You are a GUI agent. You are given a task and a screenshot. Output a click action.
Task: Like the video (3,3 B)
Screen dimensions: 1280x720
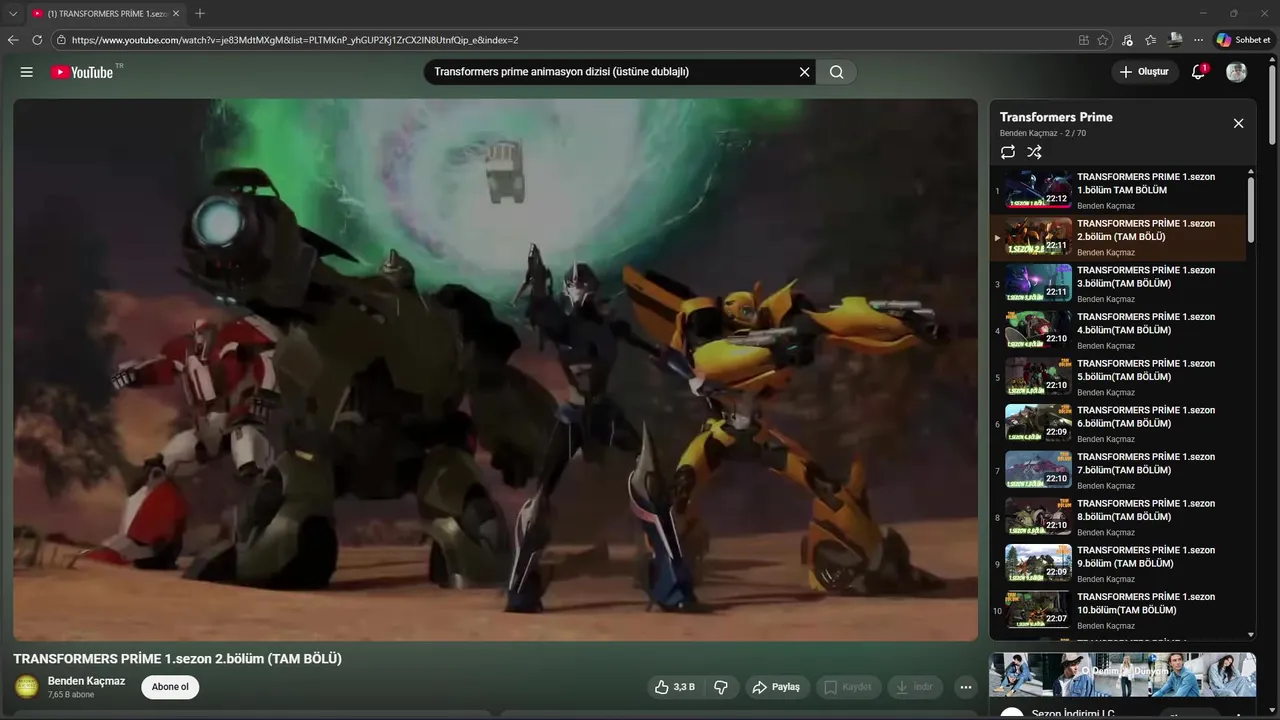pos(675,687)
